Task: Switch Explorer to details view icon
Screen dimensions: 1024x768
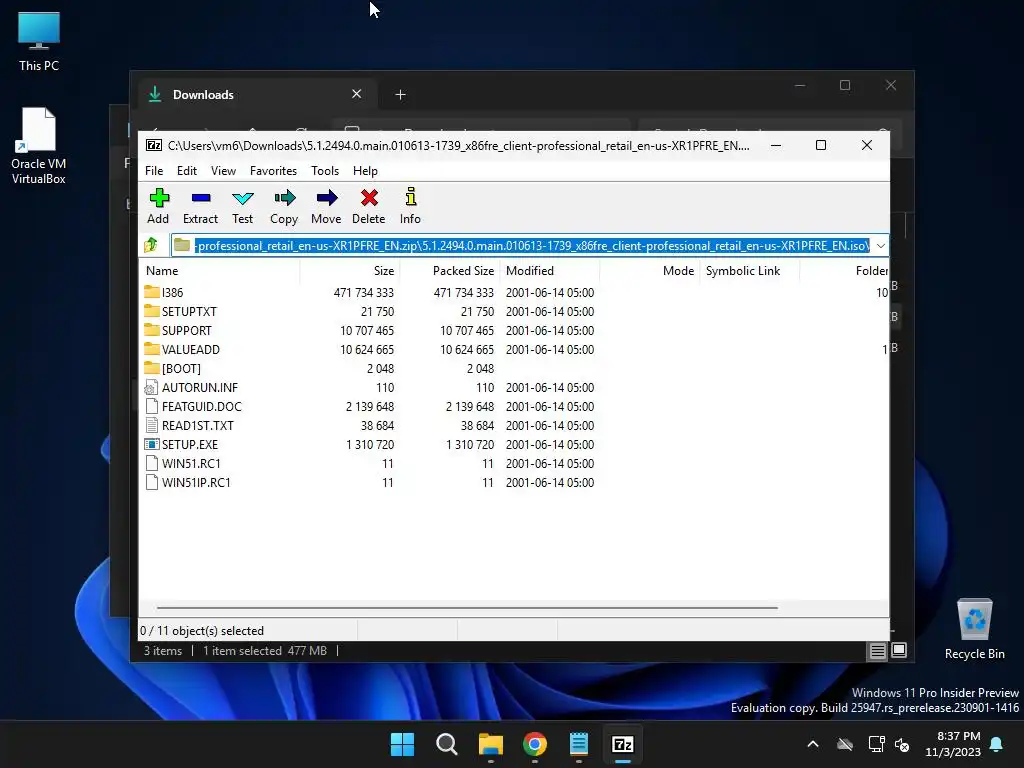Action: [877, 650]
